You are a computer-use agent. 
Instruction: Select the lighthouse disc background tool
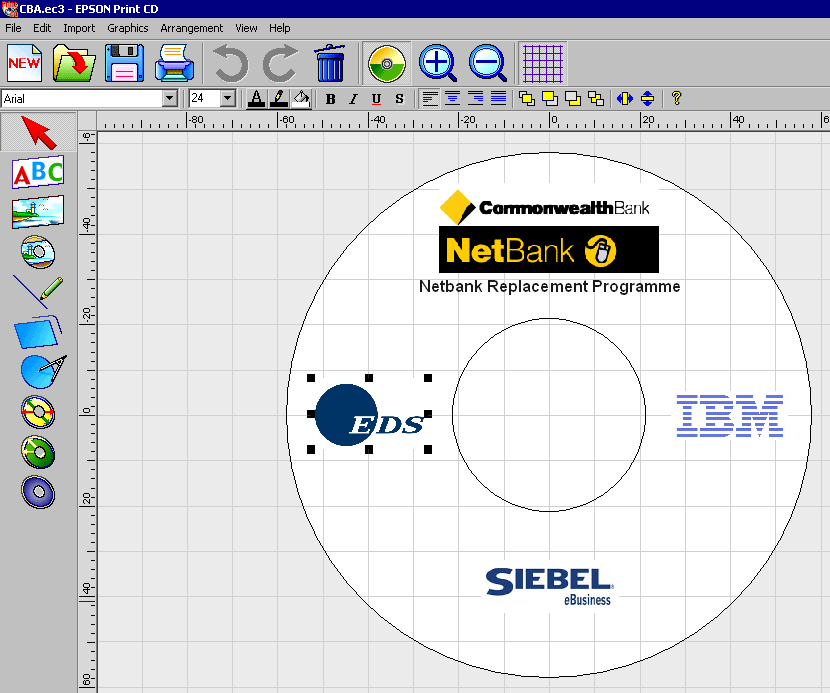tap(38, 252)
